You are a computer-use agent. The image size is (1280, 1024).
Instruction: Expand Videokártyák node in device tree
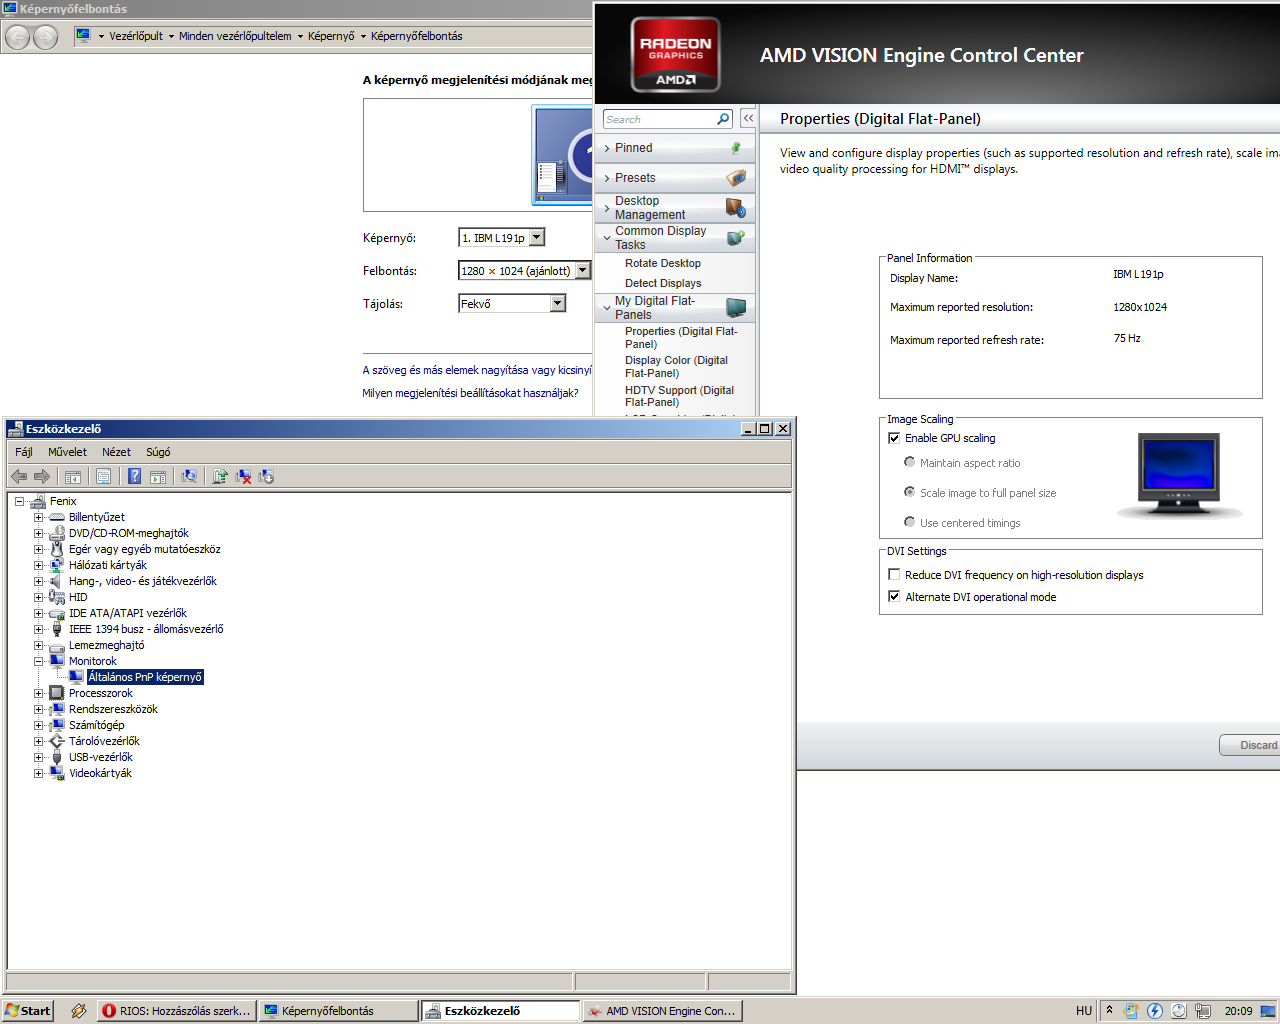coord(38,773)
